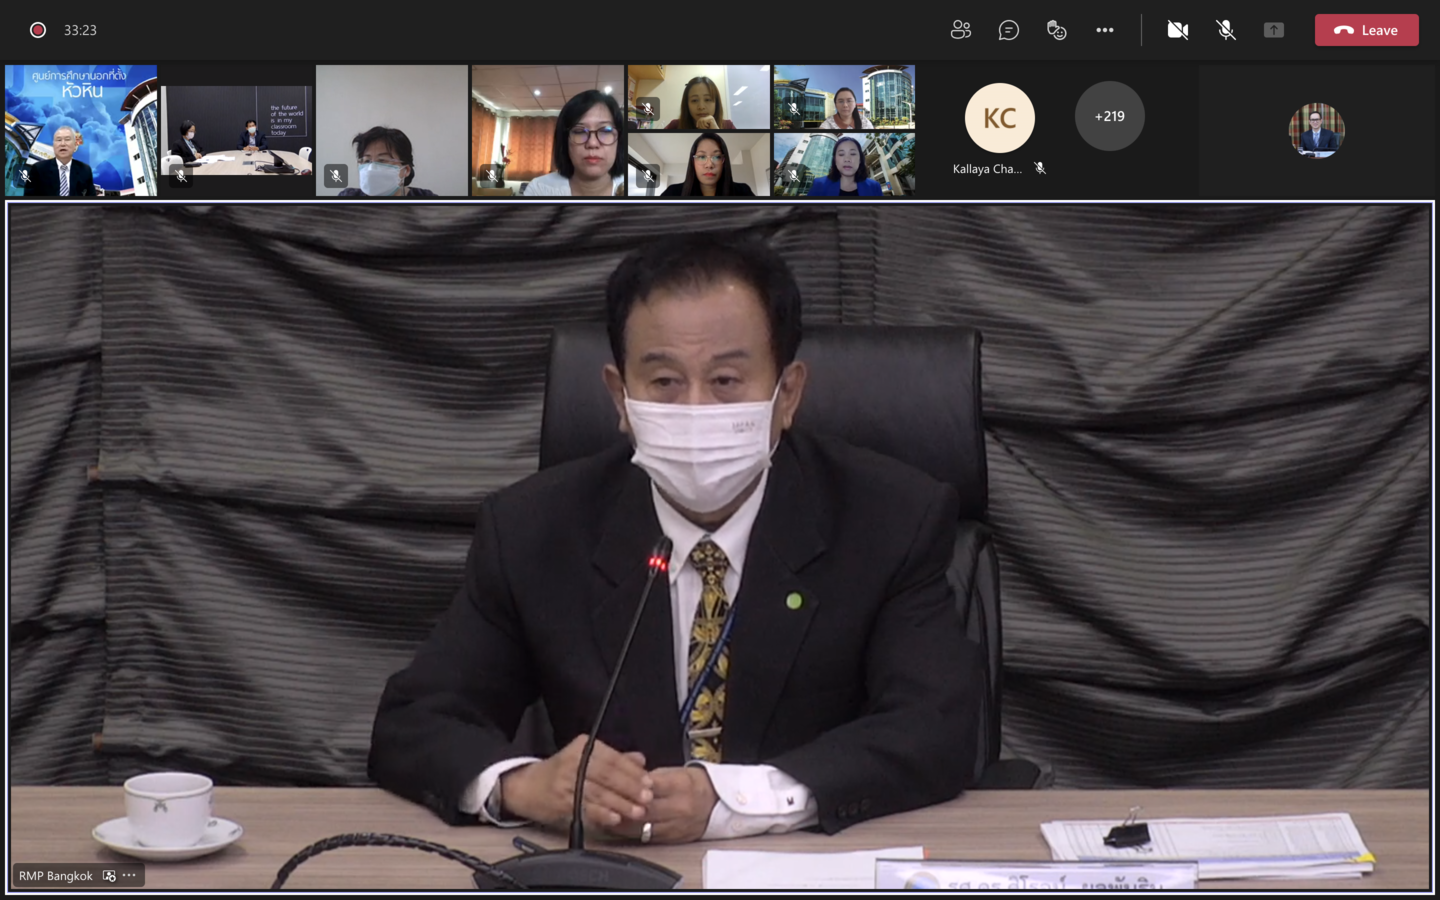Turn on the camera
The width and height of the screenshot is (1440, 900).
[1178, 30]
